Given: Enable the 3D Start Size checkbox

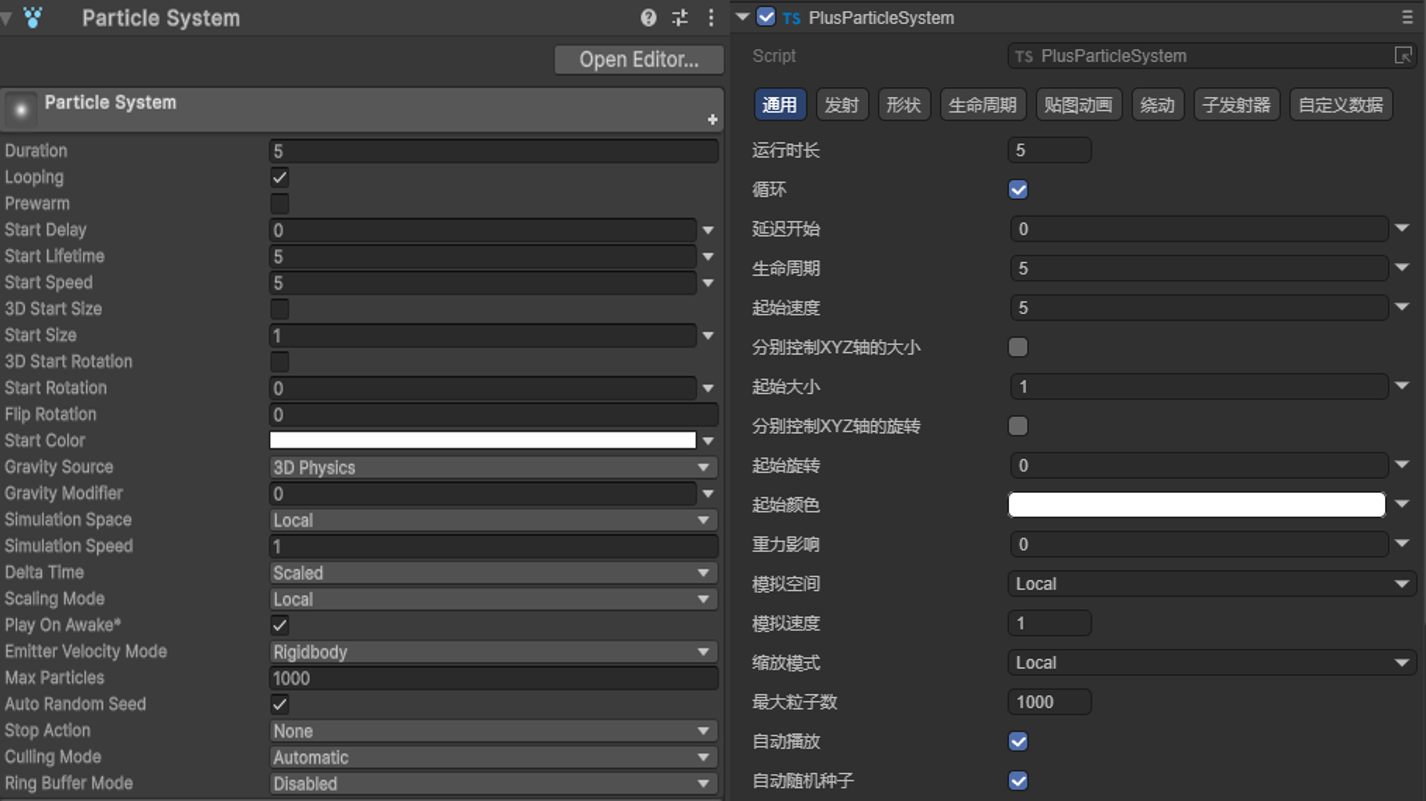Looking at the screenshot, I should click(280, 309).
